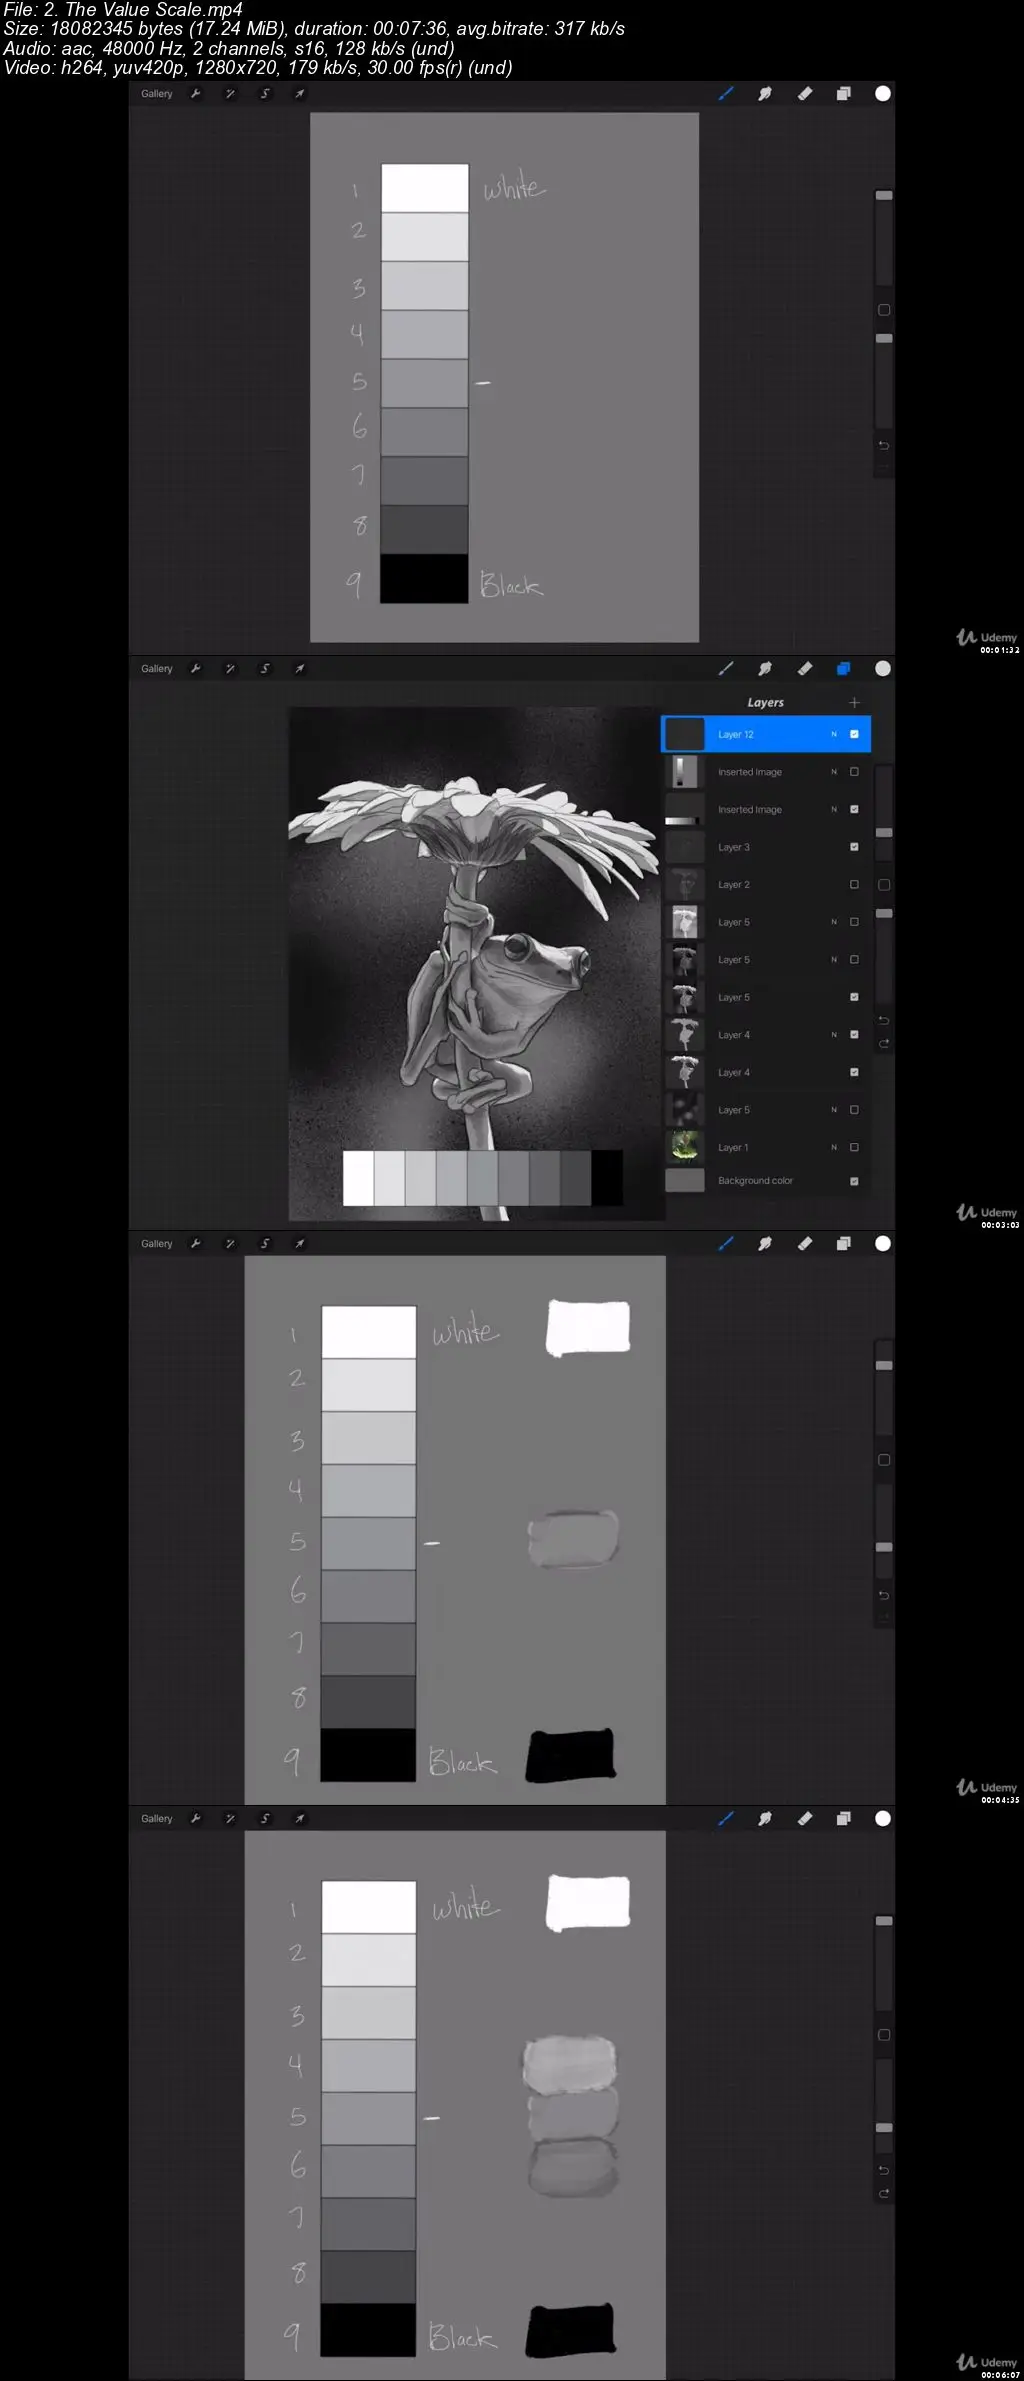This screenshot has width=1024, height=2381.
Task: Open the white color circle in the 00:06:07 frame
Action: pyautogui.click(x=883, y=1819)
